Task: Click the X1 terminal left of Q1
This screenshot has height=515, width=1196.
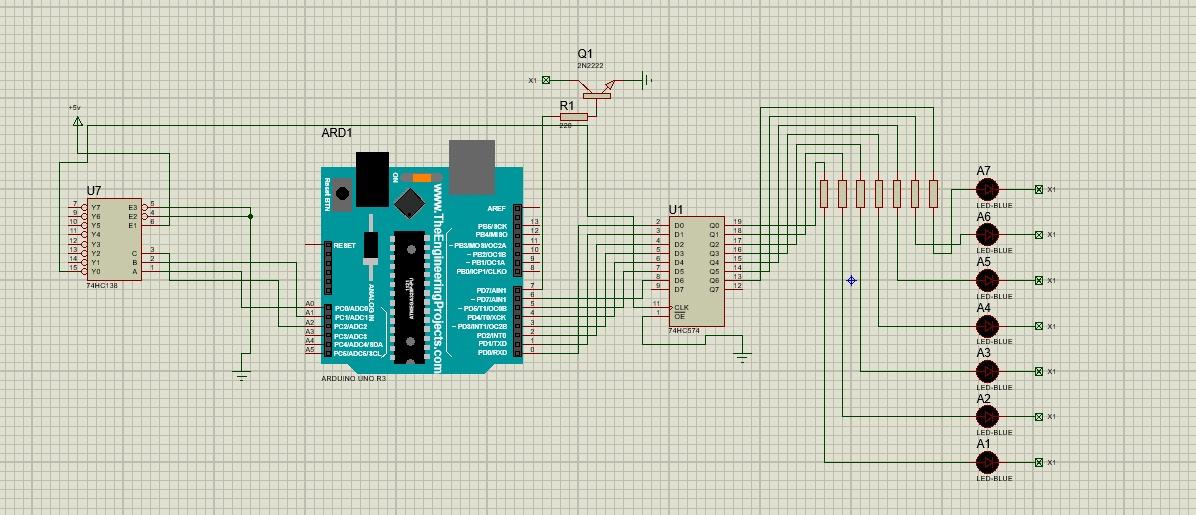Action: point(545,80)
